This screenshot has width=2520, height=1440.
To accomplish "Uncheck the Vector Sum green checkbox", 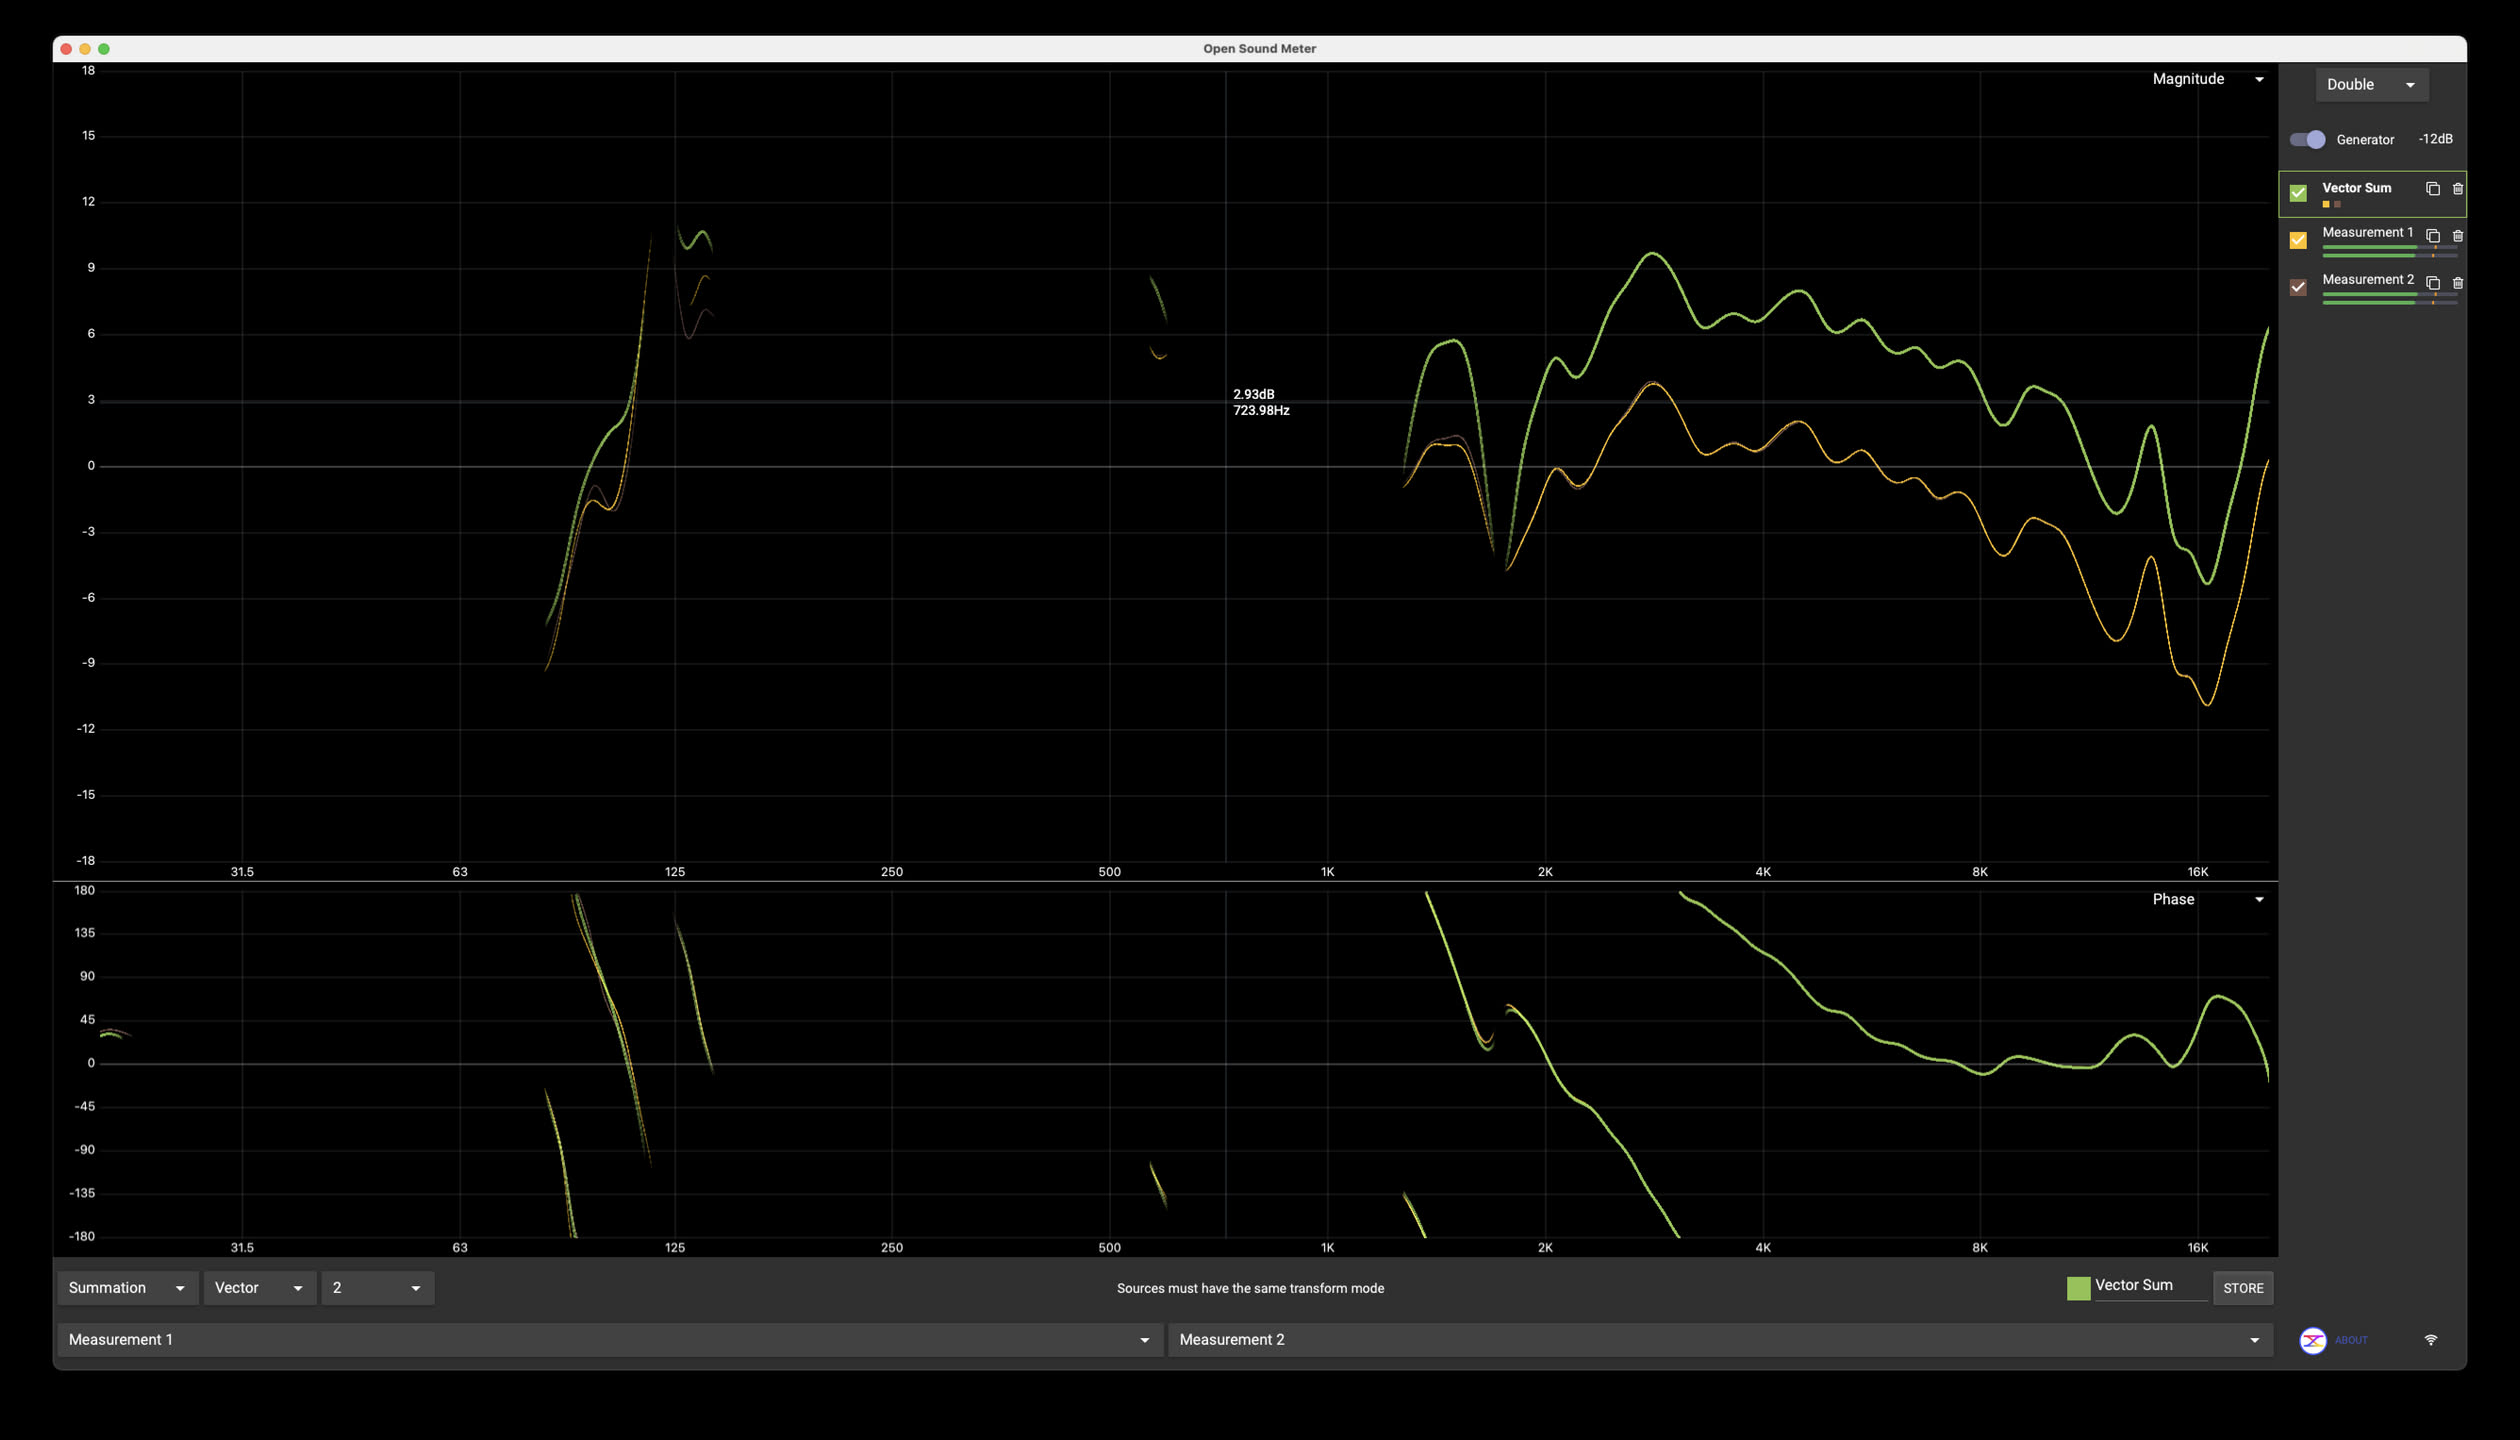I will (x=2298, y=193).
